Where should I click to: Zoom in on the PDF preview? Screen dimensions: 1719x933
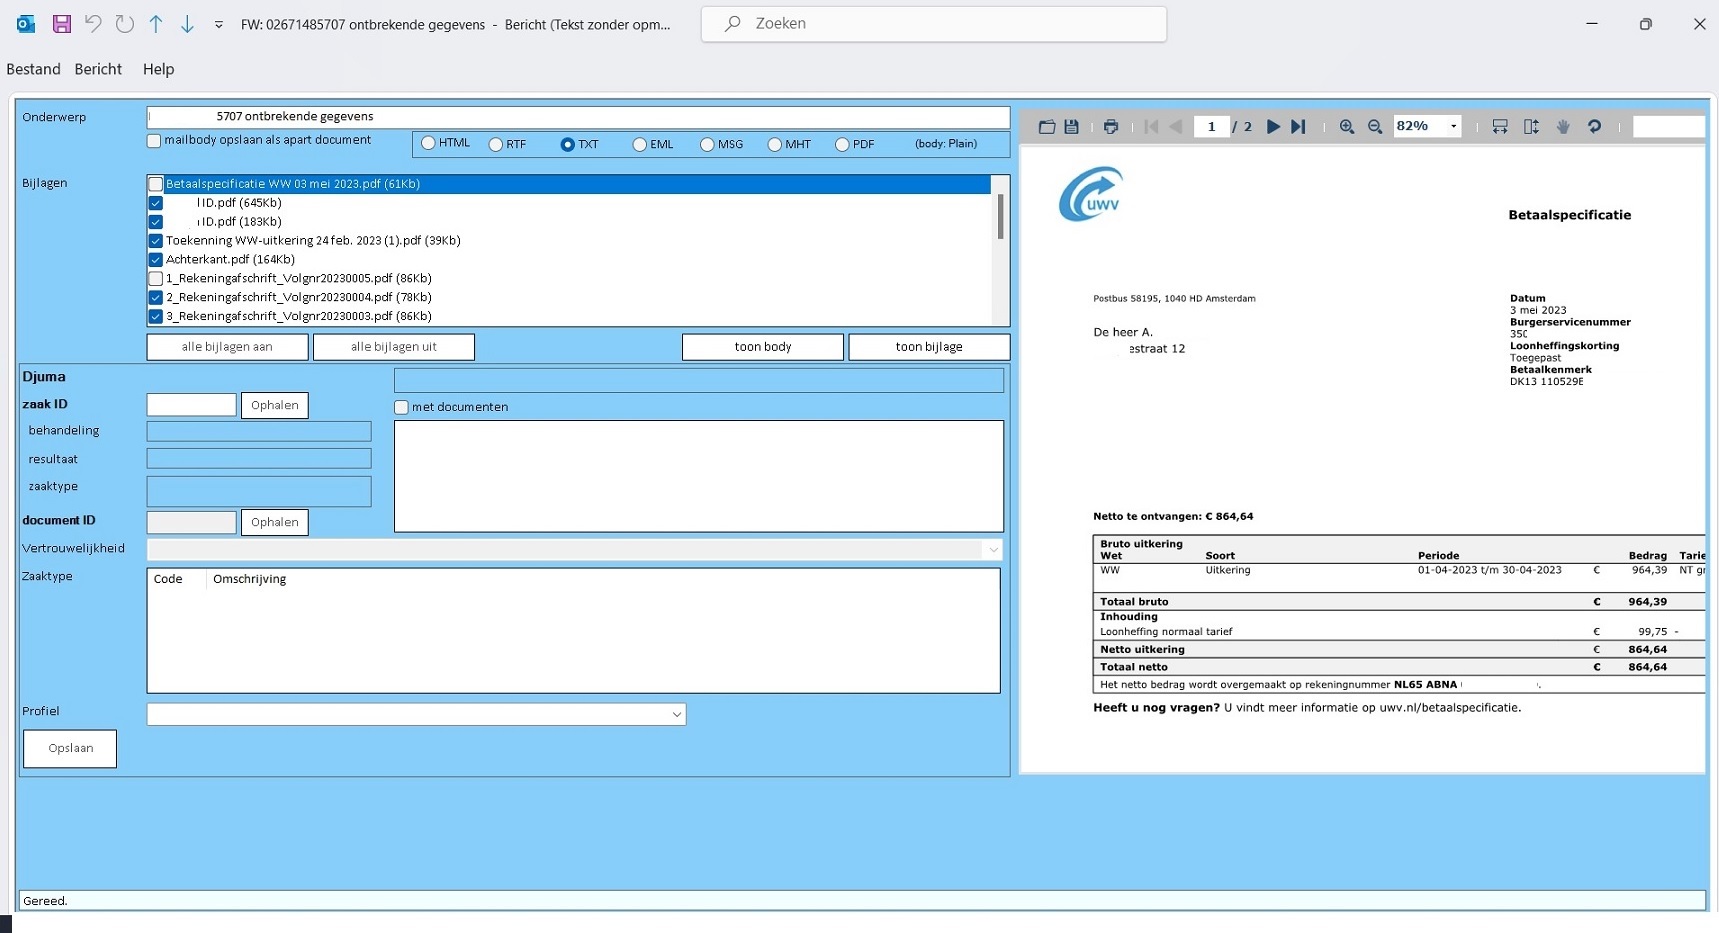pos(1347,127)
